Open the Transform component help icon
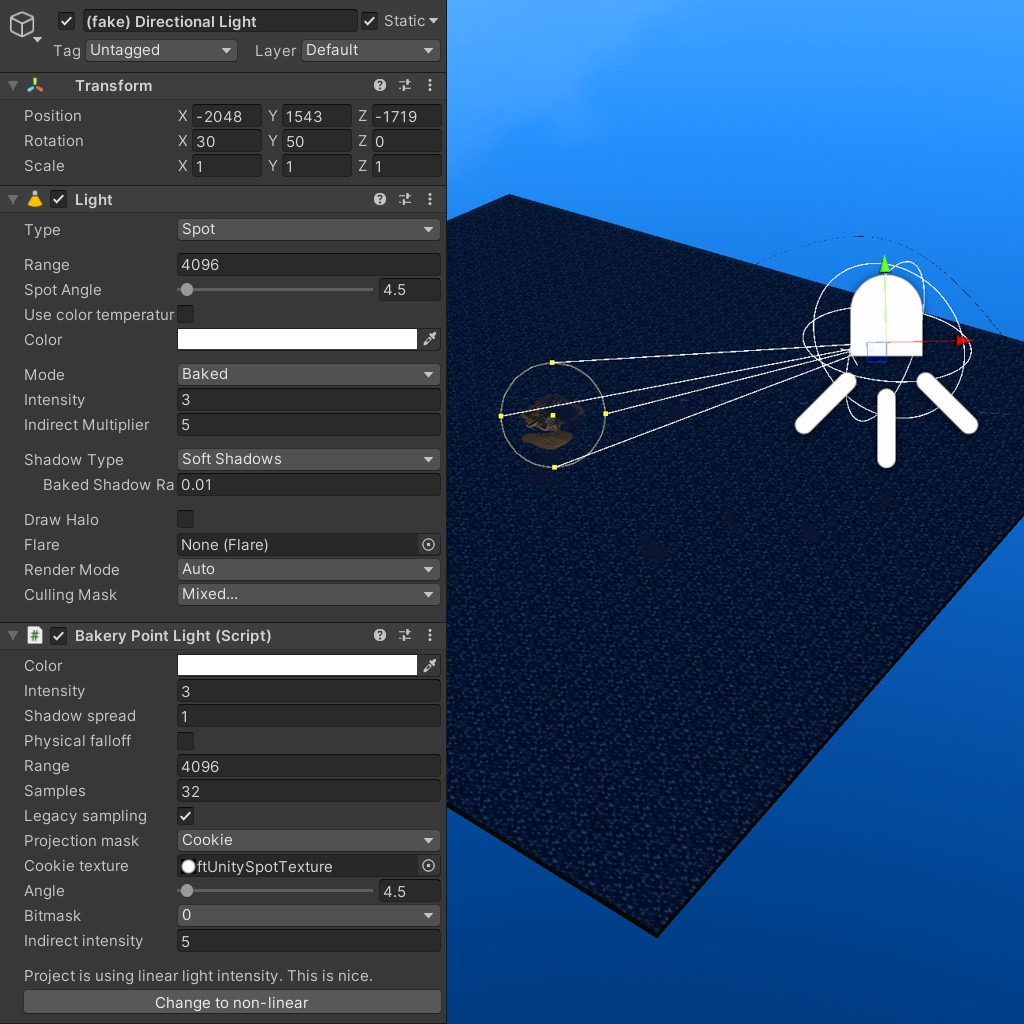This screenshot has width=1024, height=1024. click(379, 86)
